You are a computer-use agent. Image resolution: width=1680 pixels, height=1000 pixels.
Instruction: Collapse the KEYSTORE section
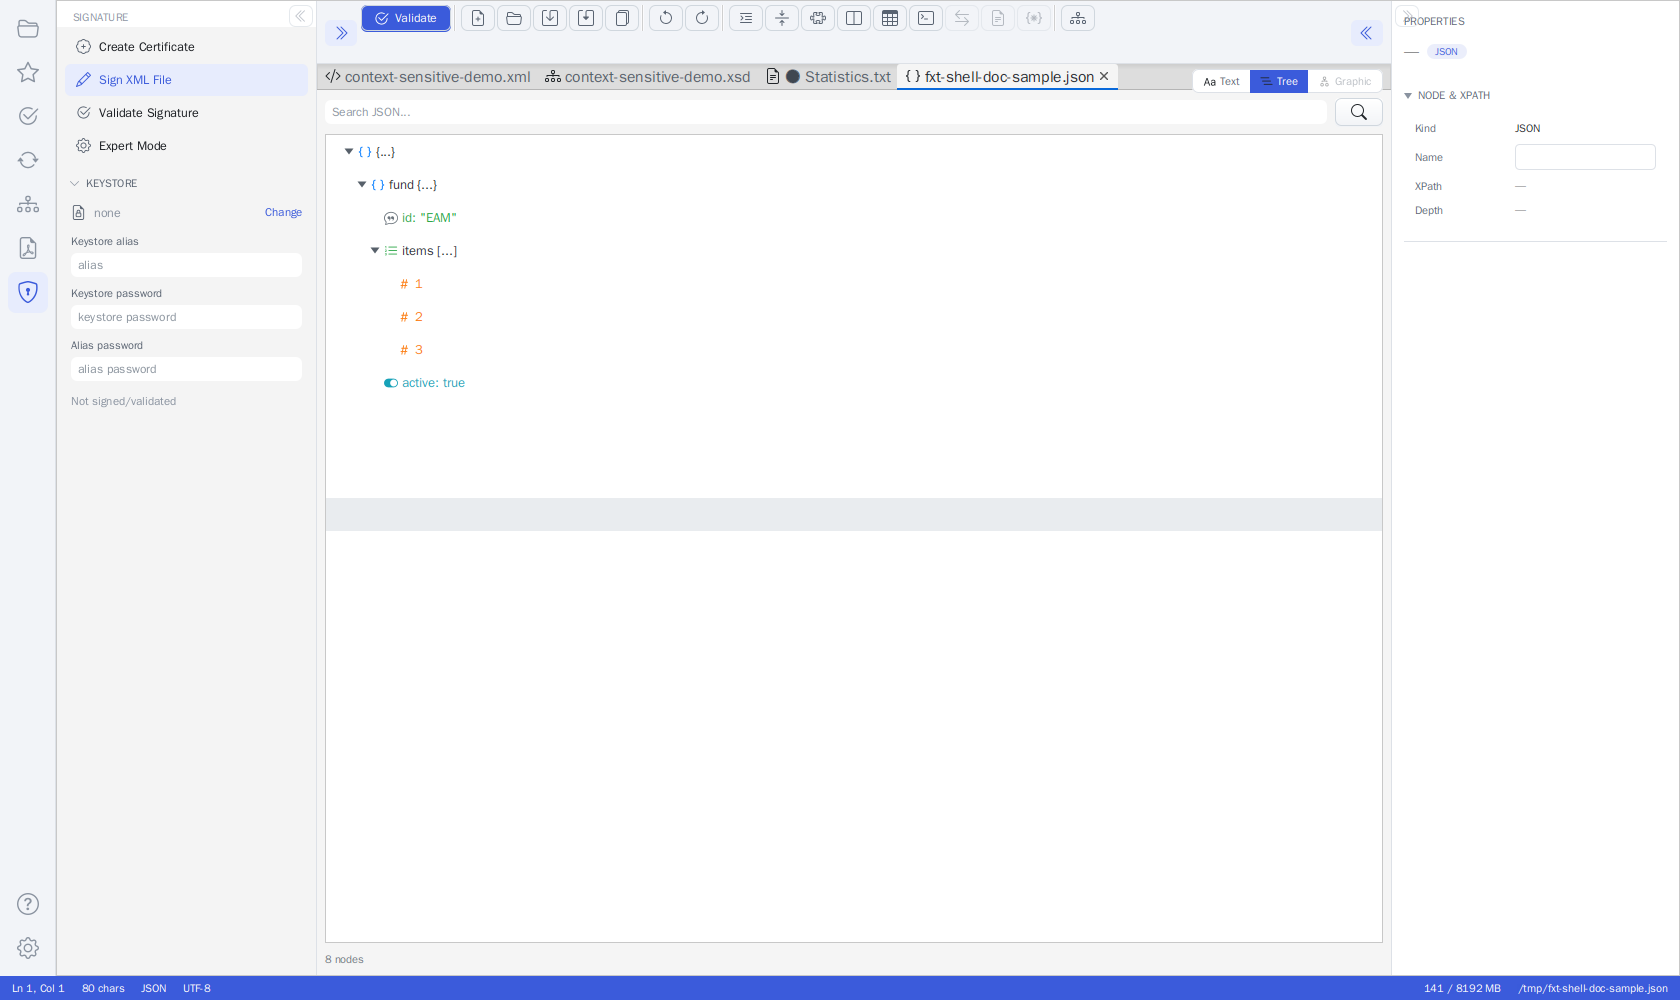74,184
